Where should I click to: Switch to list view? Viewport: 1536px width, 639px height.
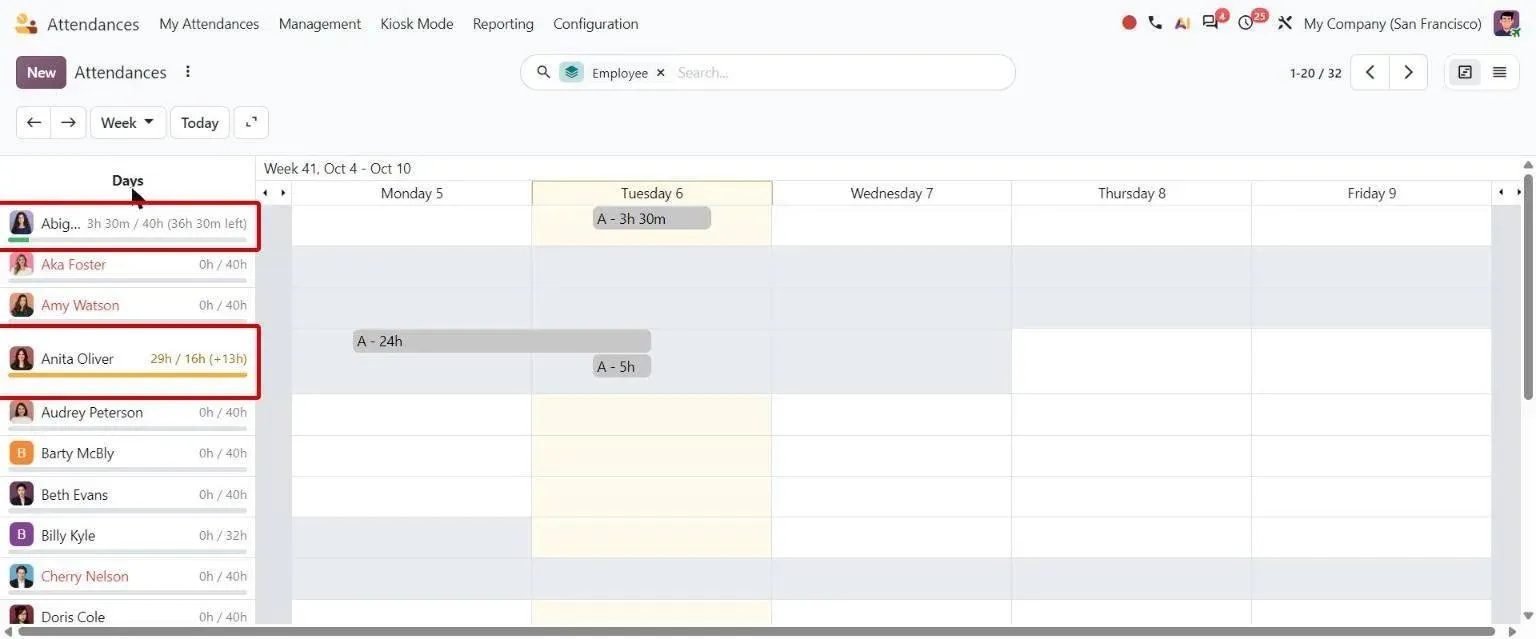pyautogui.click(x=1499, y=72)
